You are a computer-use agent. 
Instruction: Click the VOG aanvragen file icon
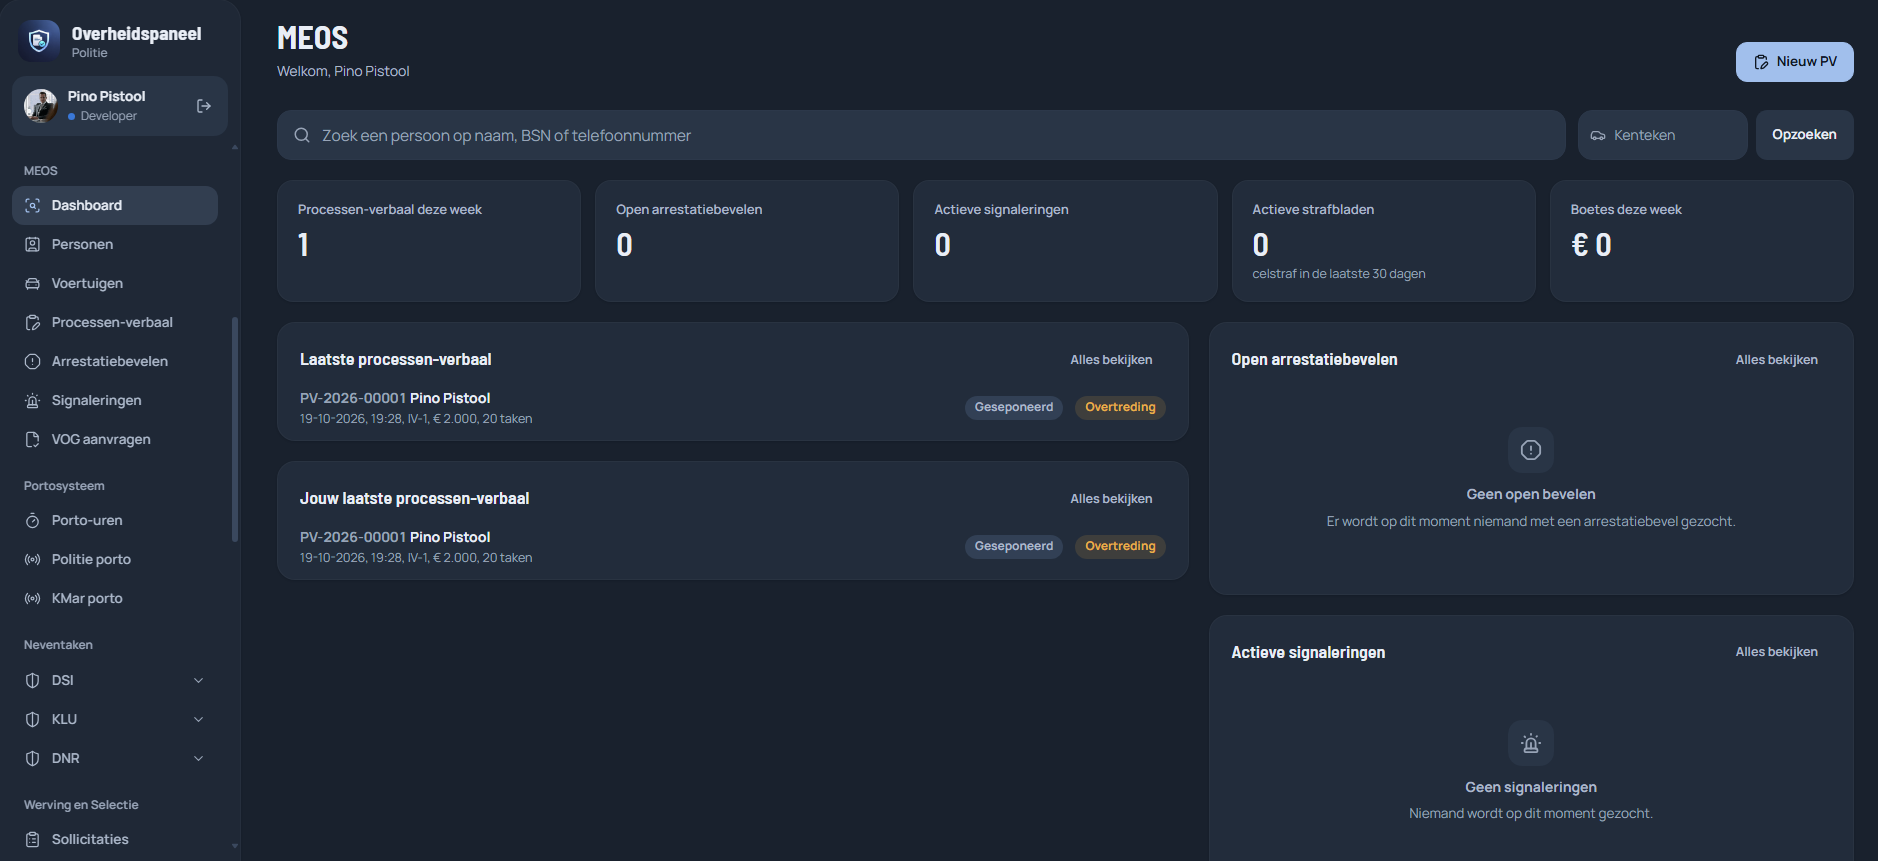pyautogui.click(x=33, y=439)
